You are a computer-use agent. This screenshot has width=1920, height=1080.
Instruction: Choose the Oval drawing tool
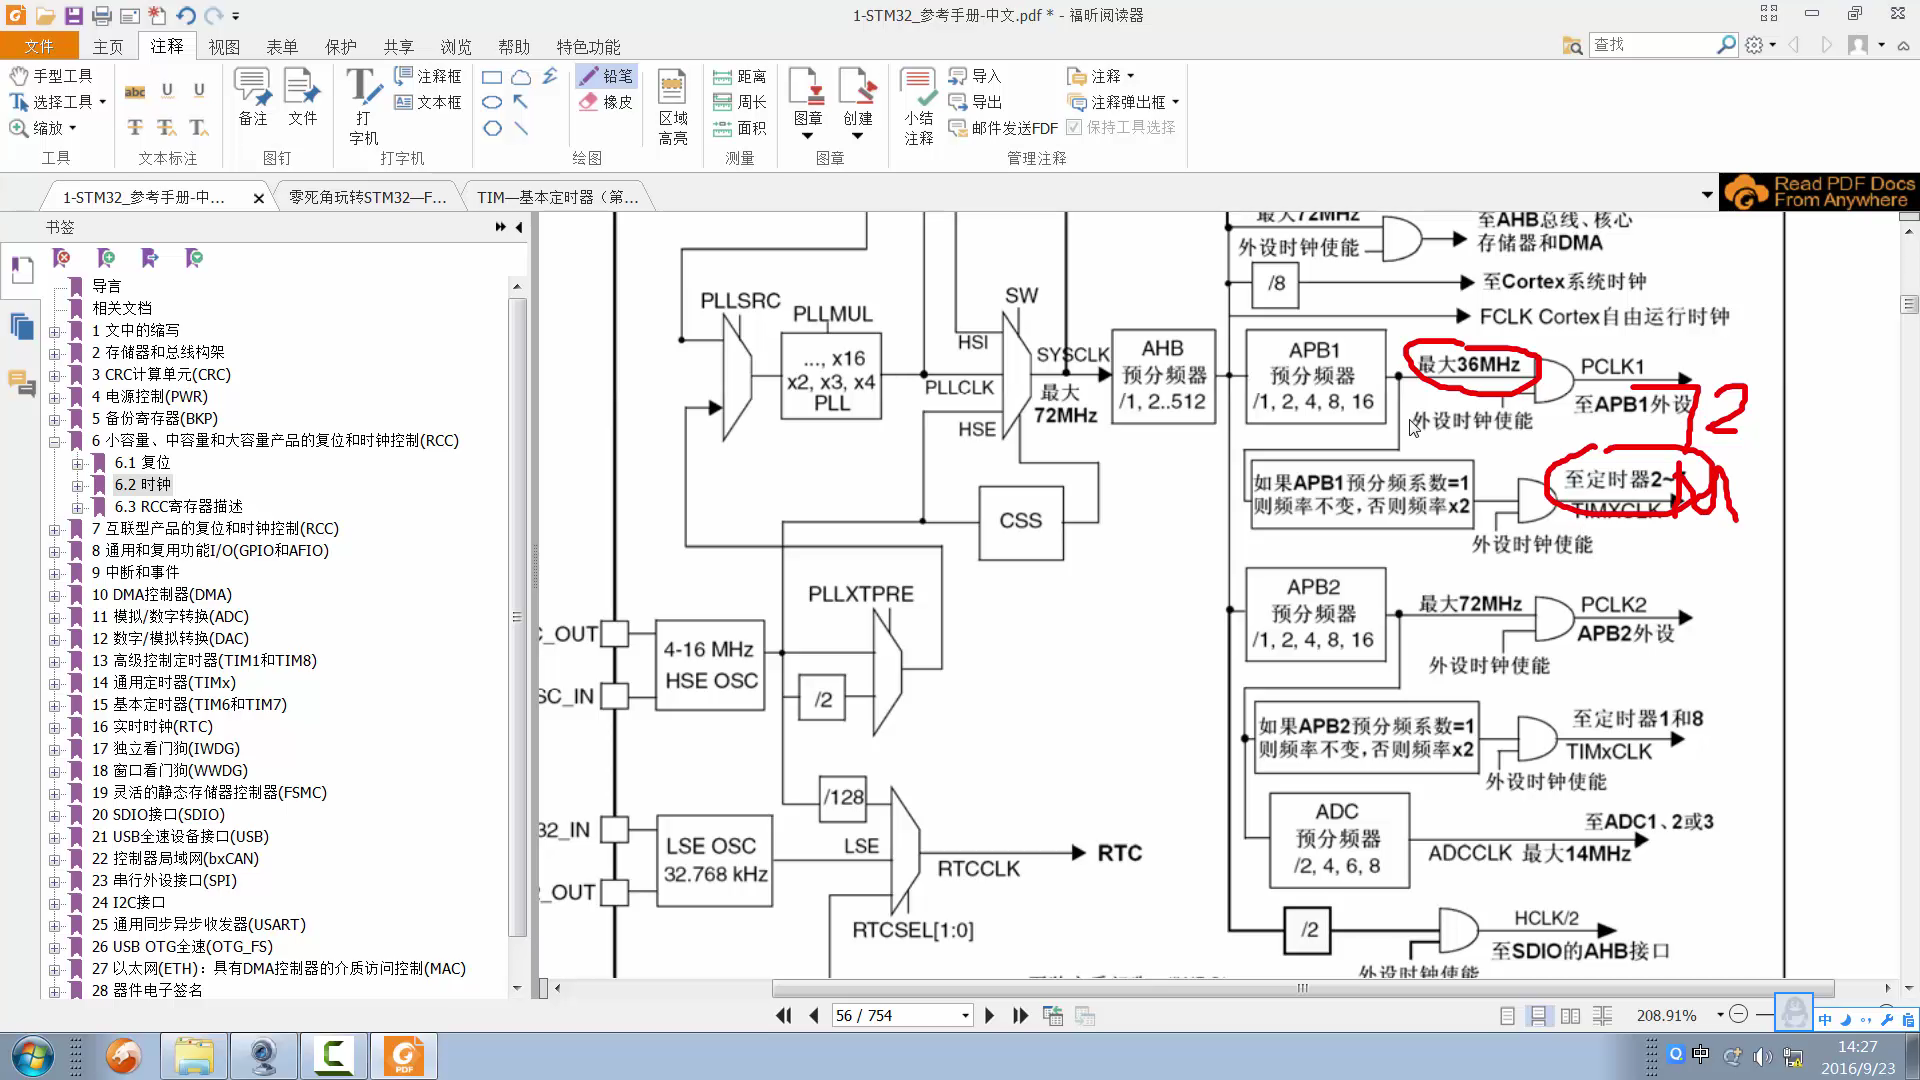click(492, 102)
